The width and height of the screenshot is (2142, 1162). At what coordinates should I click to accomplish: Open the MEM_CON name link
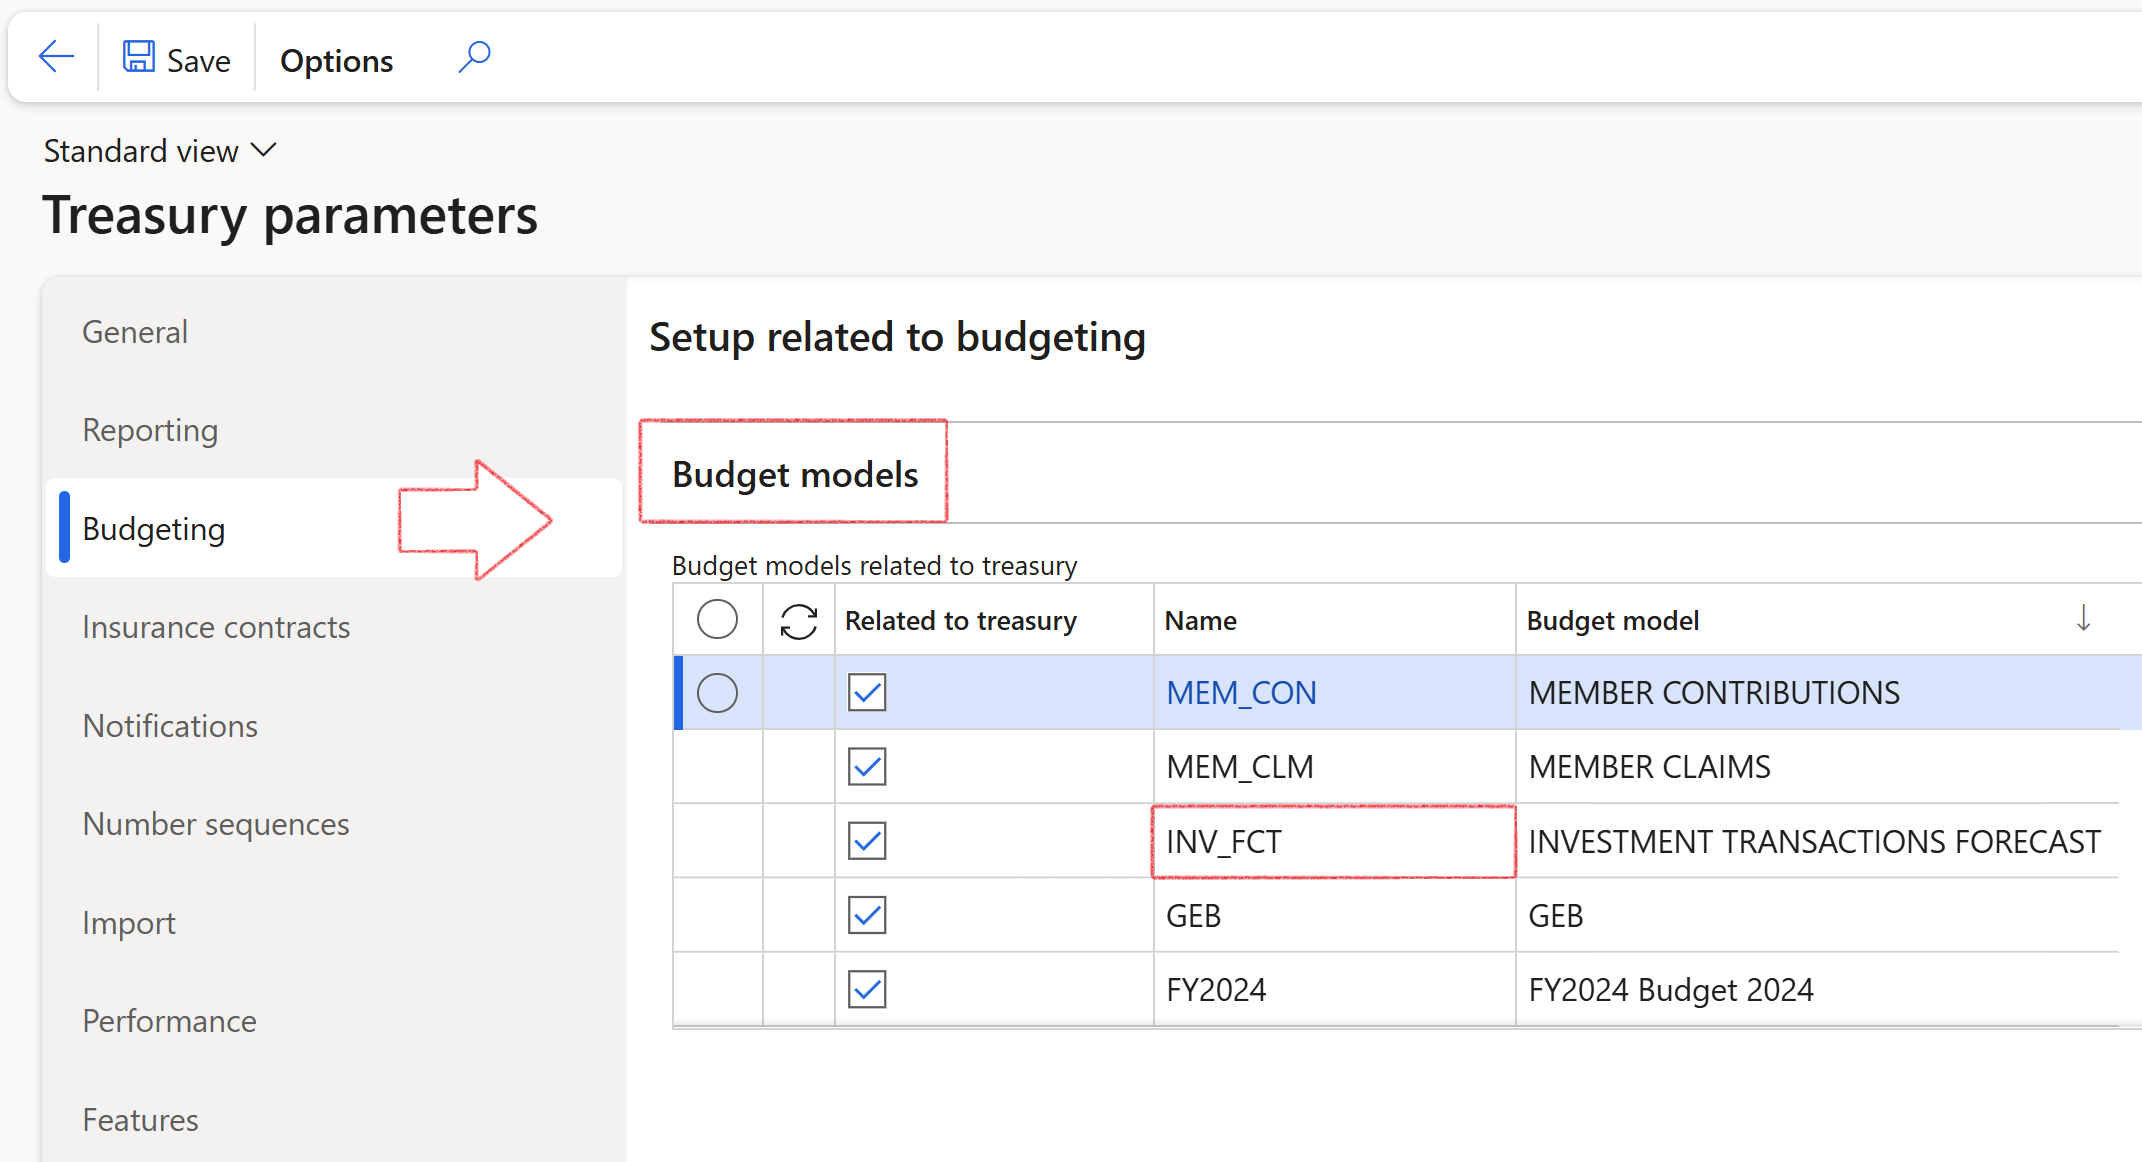pyautogui.click(x=1241, y=693)
